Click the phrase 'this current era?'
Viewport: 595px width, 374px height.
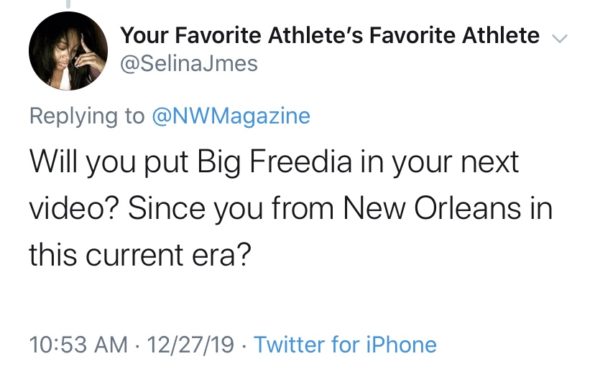coord(140,255)
